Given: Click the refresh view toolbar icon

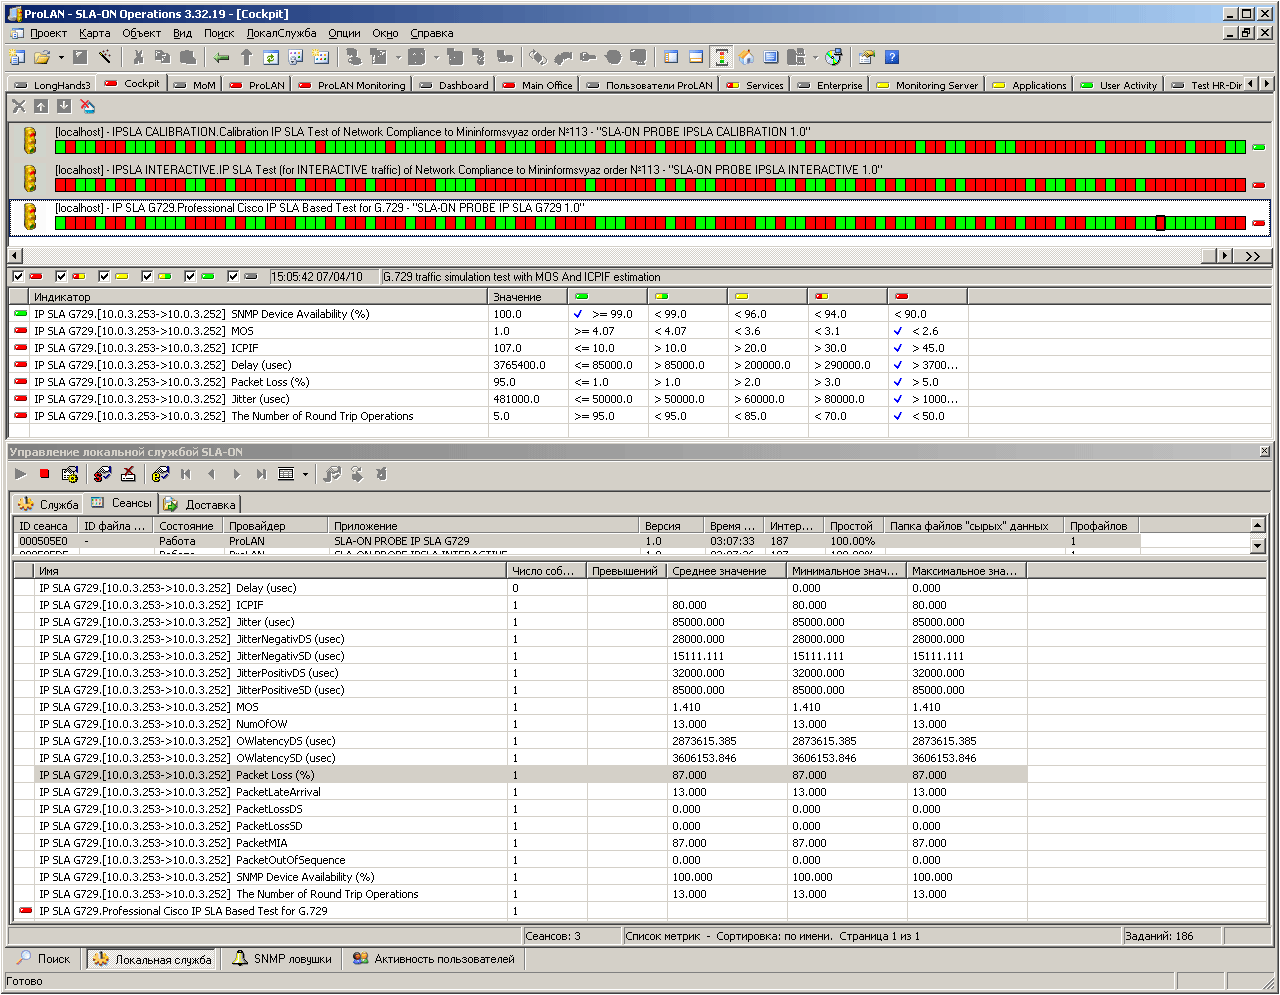Looking at the screenshot, I should point(271,57).
